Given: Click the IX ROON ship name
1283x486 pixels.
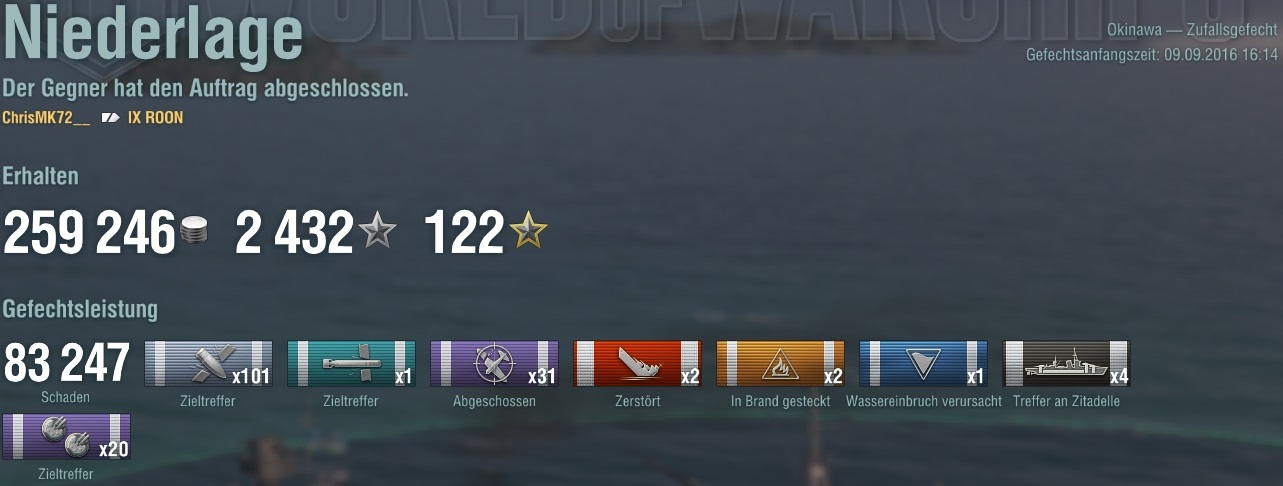Looking at the screenshot, I should [156, 118].
